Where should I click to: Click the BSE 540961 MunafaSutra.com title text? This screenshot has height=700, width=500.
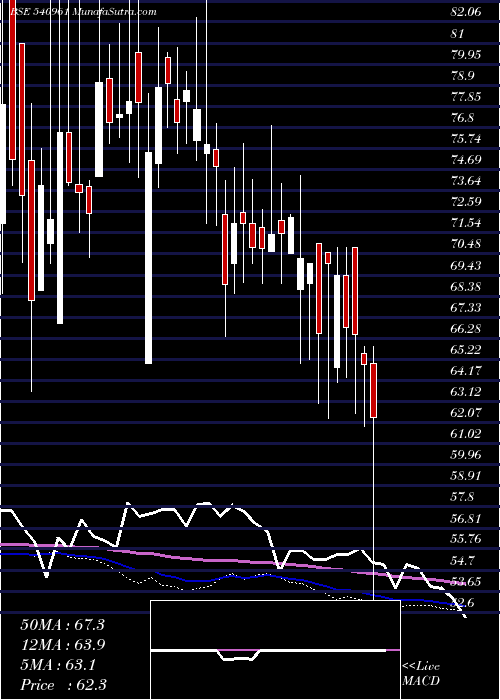pyautogui.click(x=83, y=12)
